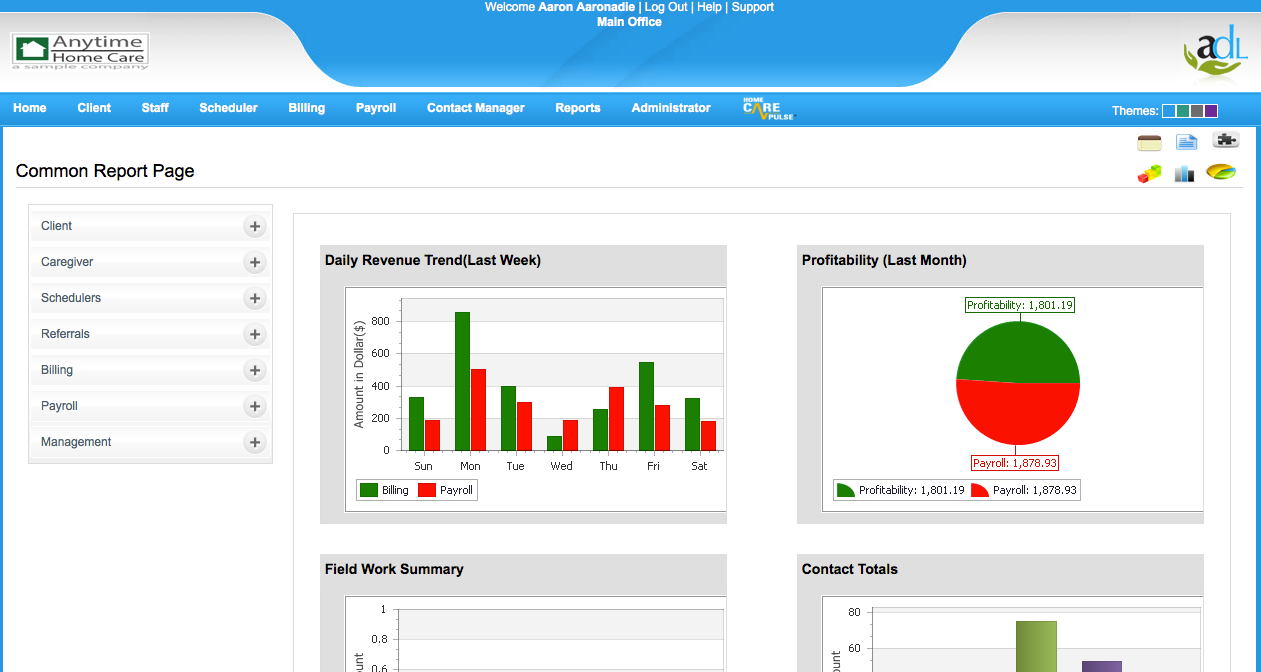
Task: Click the Help link in the header
Action: pyautogui.click(x=709, y=7)
